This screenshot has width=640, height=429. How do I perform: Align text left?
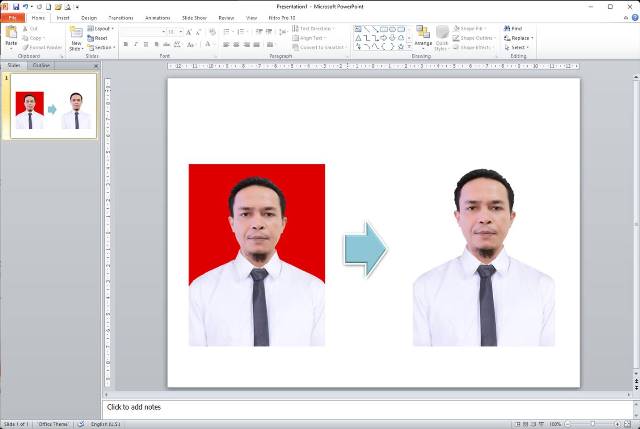226,44
